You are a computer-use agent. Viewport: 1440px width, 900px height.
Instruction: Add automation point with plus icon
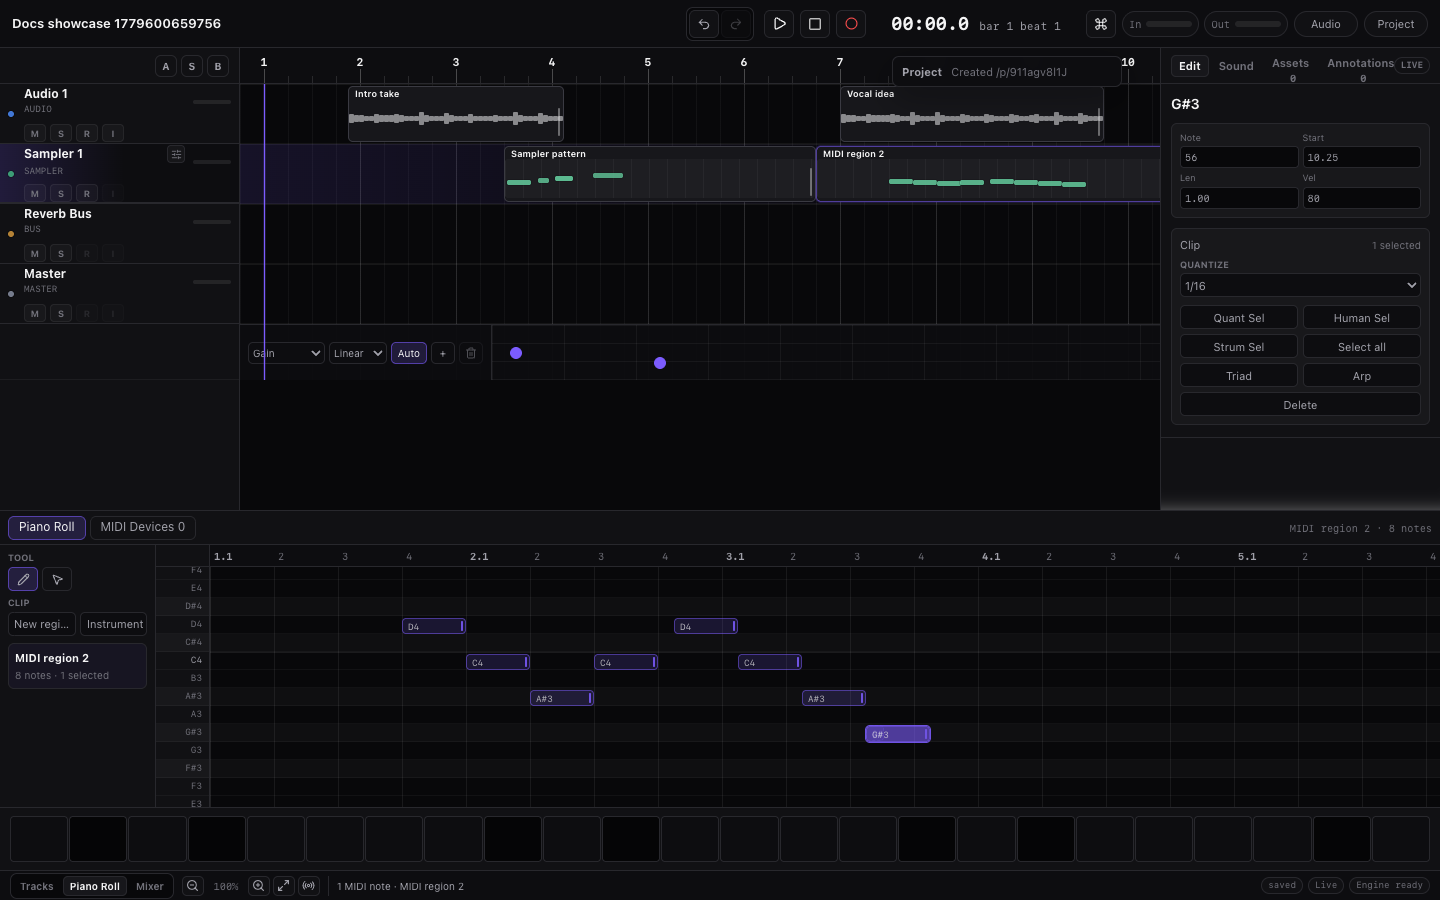point(443,353)
